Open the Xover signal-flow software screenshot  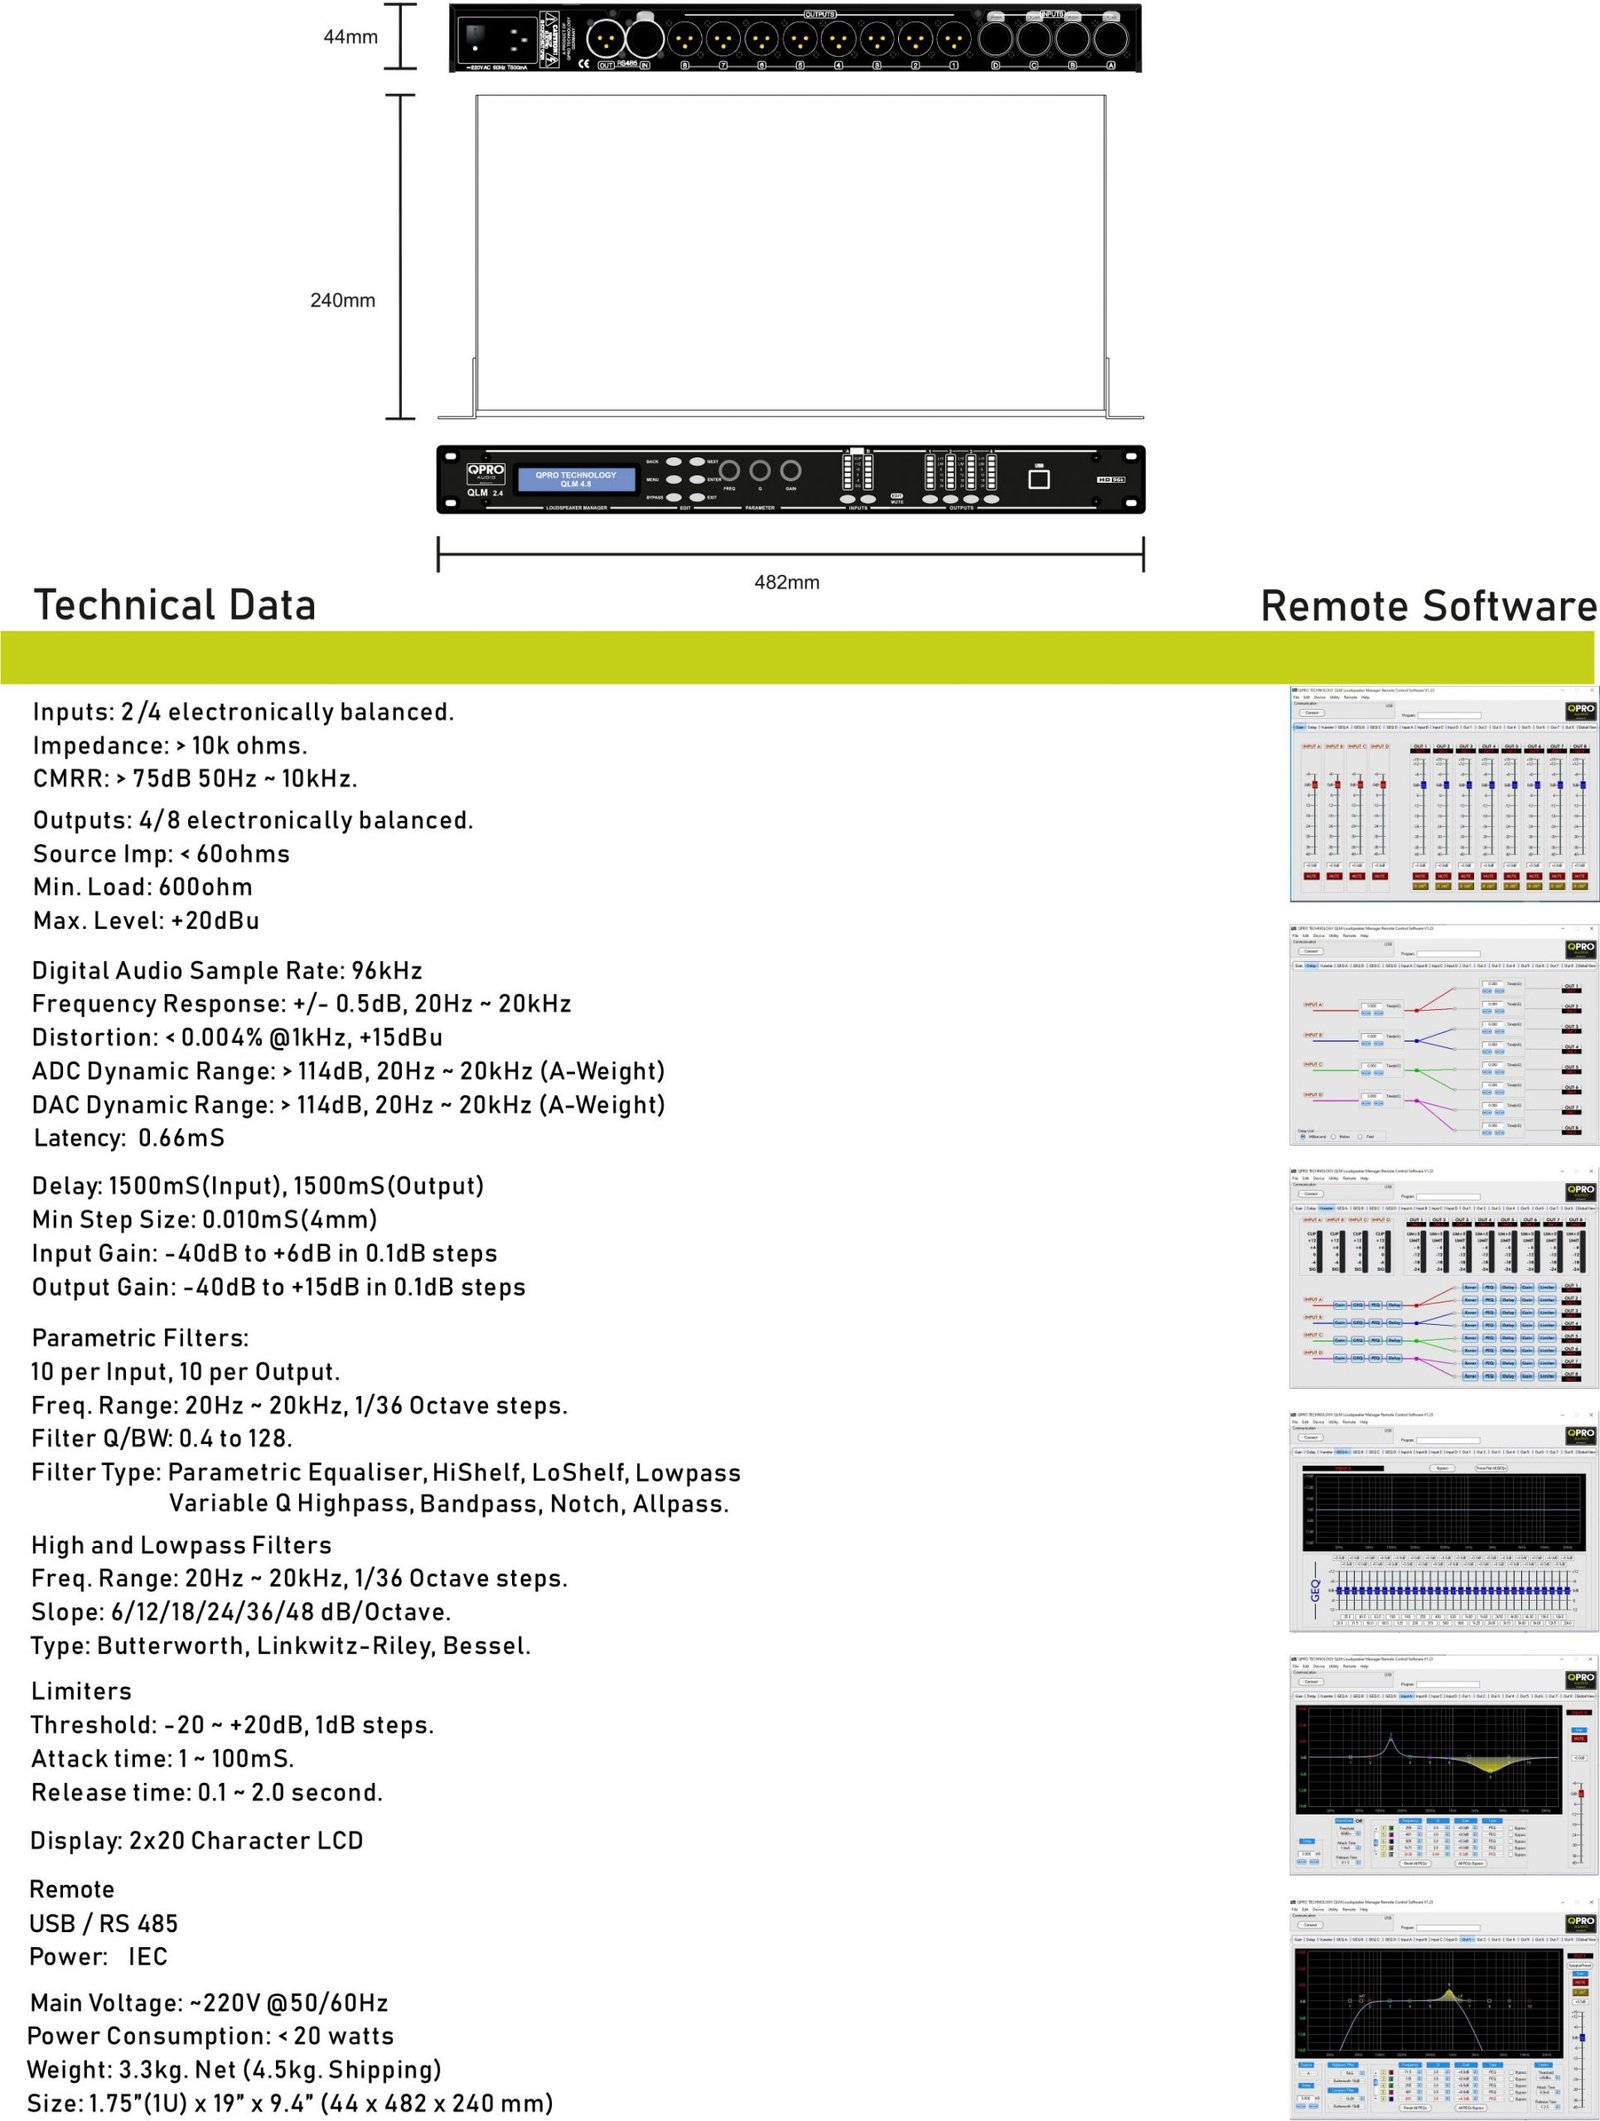[x=1443, y=1277]
